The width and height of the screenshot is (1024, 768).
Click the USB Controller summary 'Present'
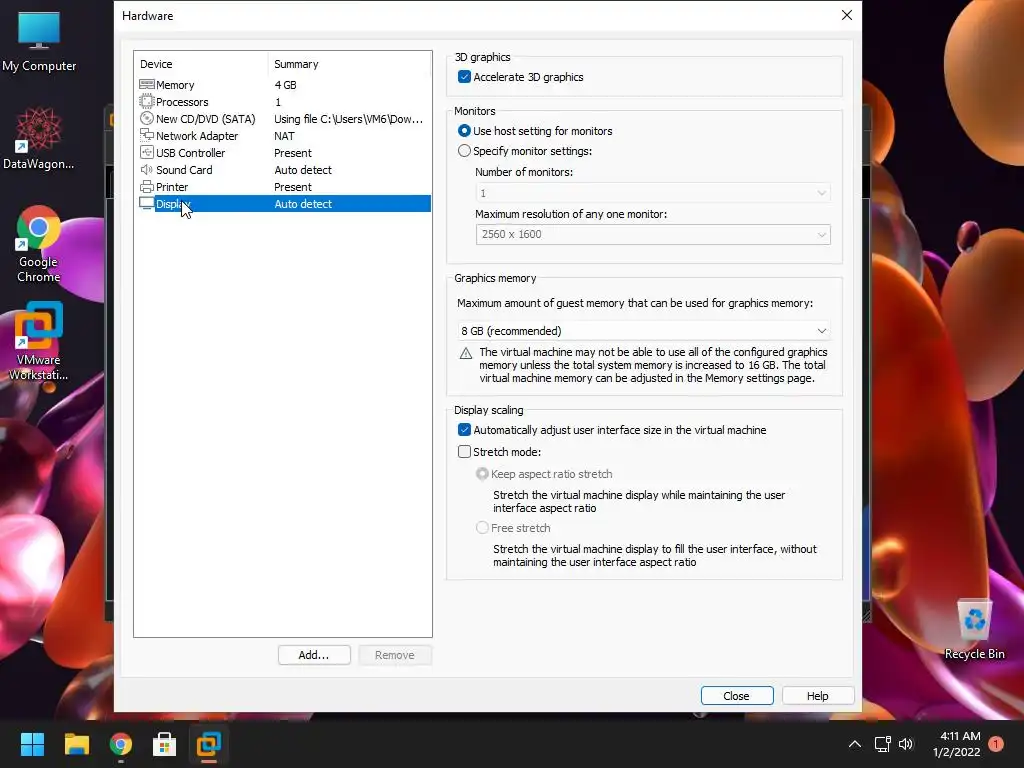(x=293, y=153)
